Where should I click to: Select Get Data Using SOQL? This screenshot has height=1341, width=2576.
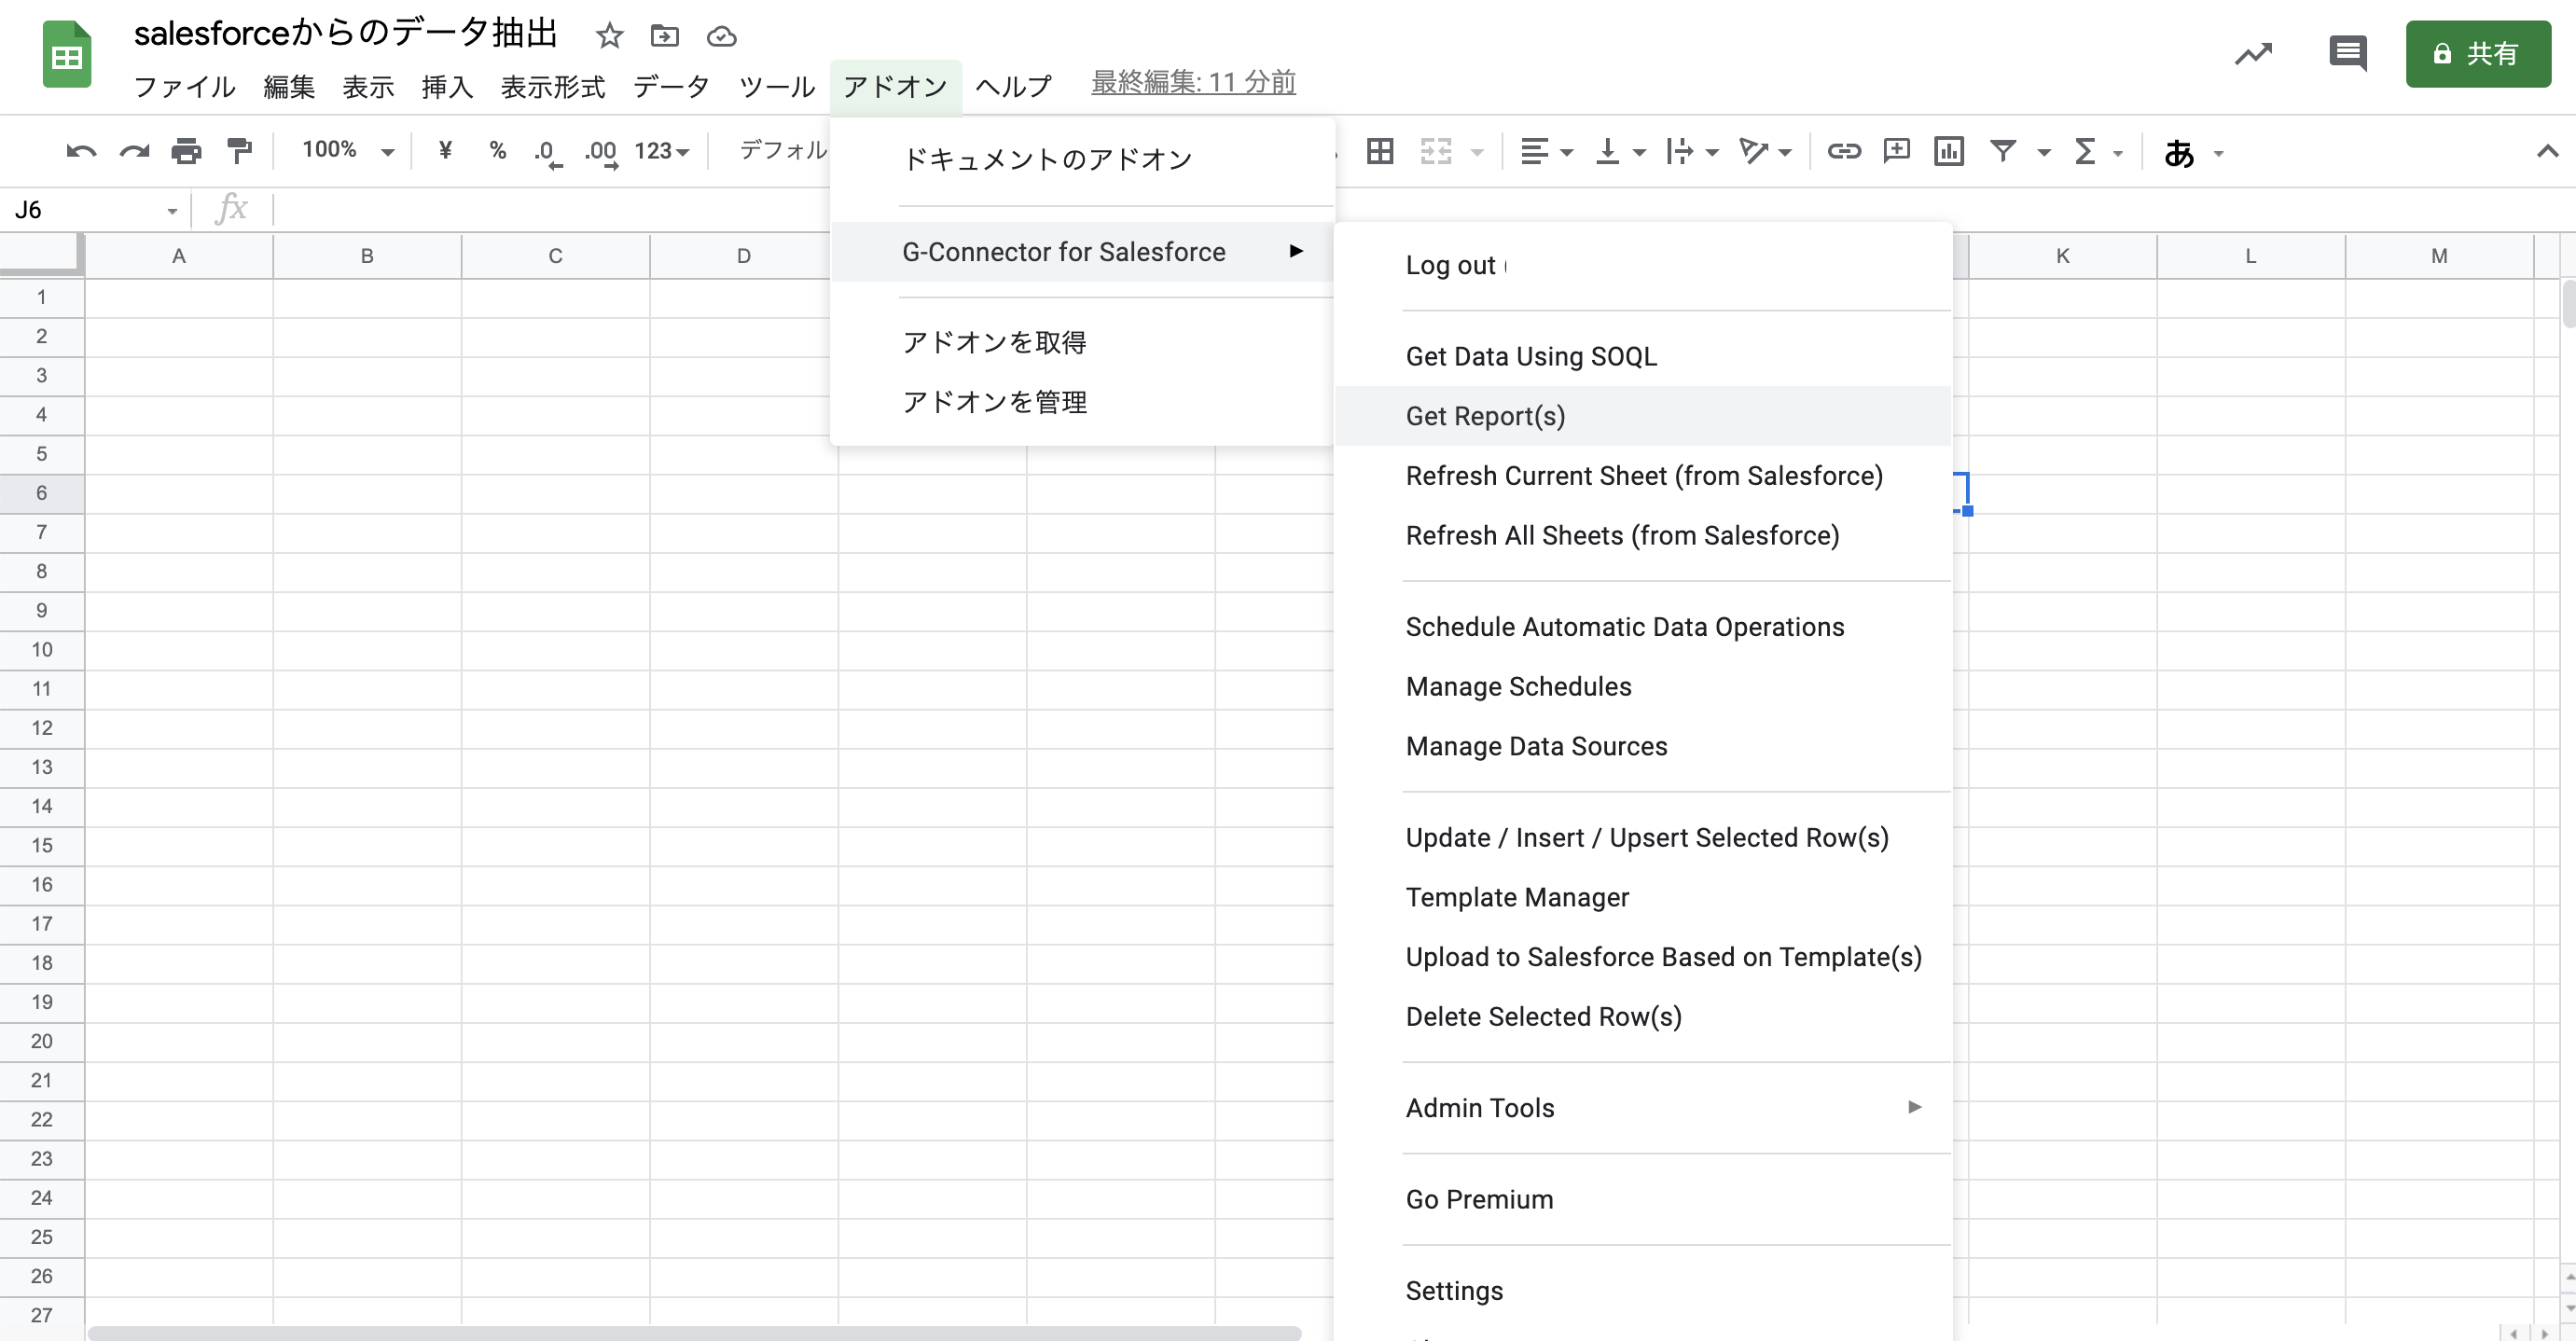click(1530, 357)
